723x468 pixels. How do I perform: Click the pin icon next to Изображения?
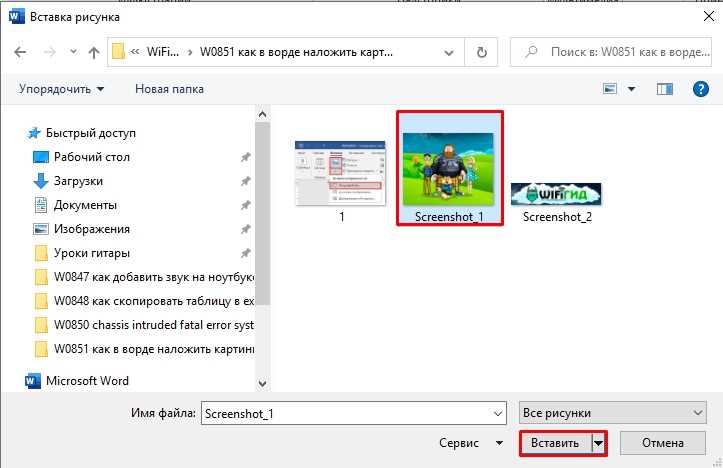pos(245,229)
